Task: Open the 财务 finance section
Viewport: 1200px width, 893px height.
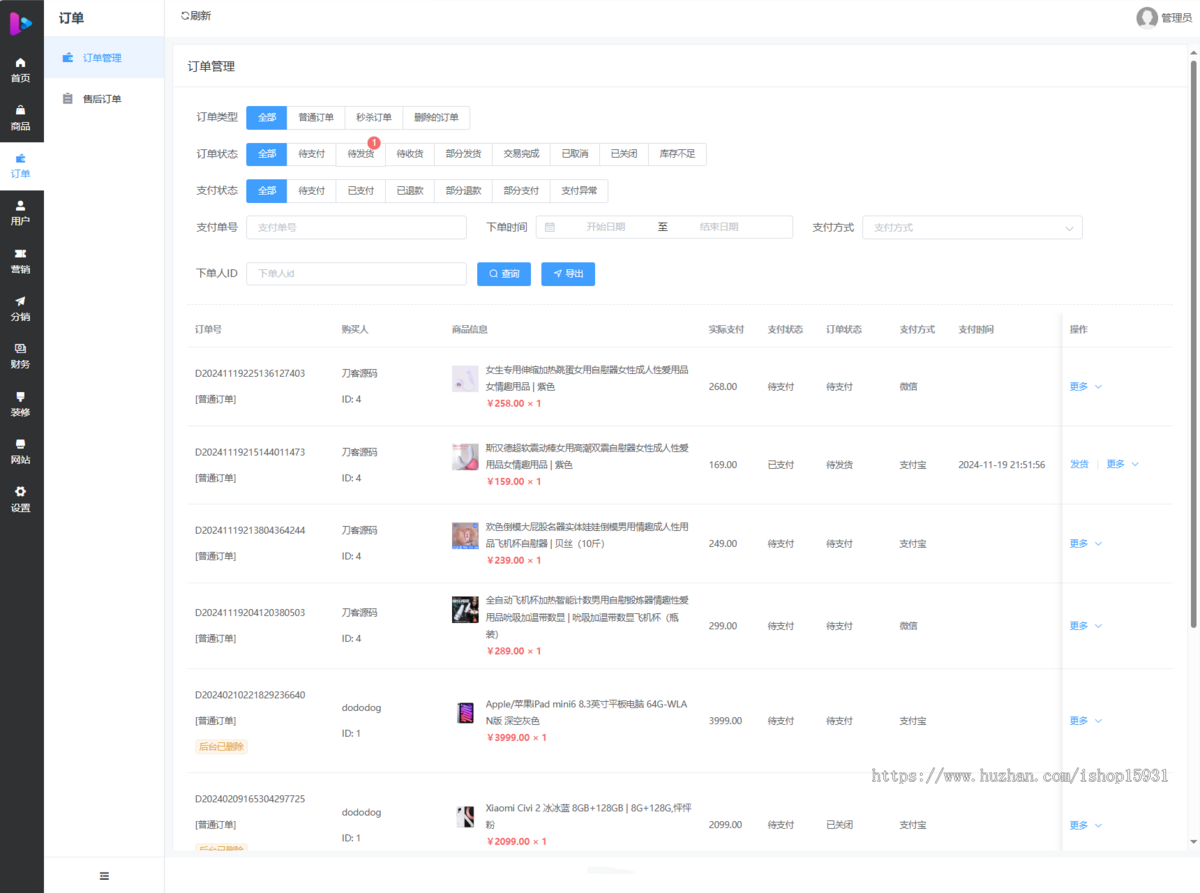Action: [21, 356]
